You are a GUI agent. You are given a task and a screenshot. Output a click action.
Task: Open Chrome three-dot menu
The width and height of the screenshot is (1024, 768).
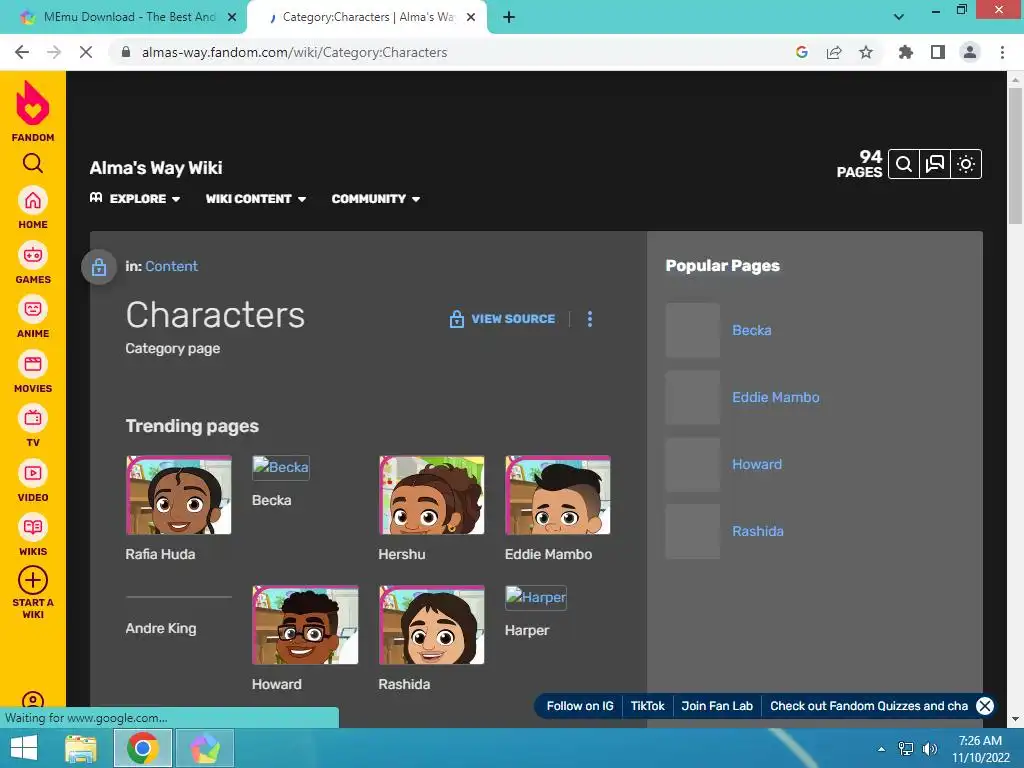click(x=1002, y=52)
